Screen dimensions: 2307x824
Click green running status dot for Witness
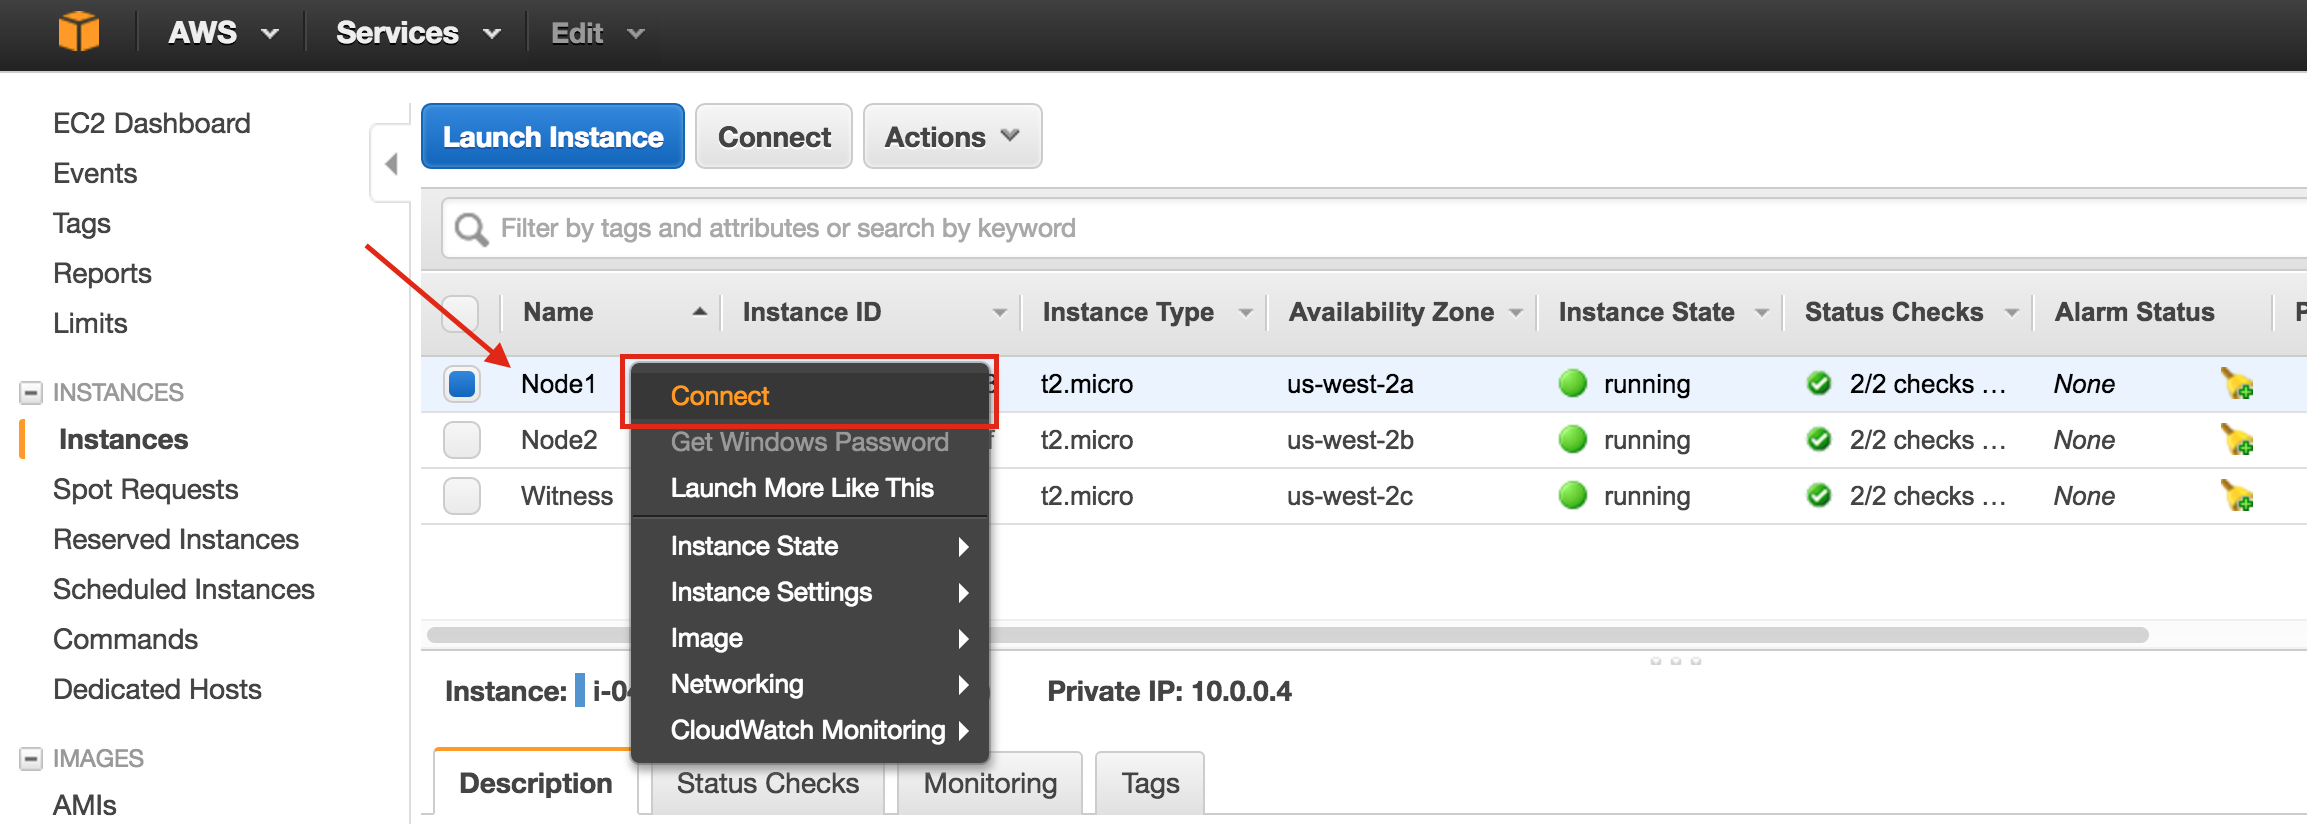coord(1573,495)
